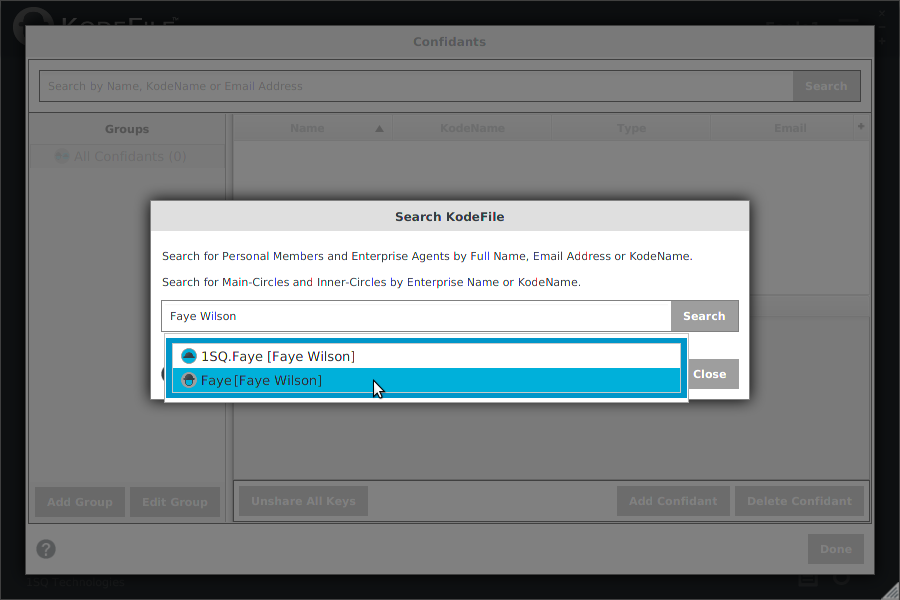Click Done in Confidants window
The height and width of the screenshot is (600, 900).
[x=836, y=549]
